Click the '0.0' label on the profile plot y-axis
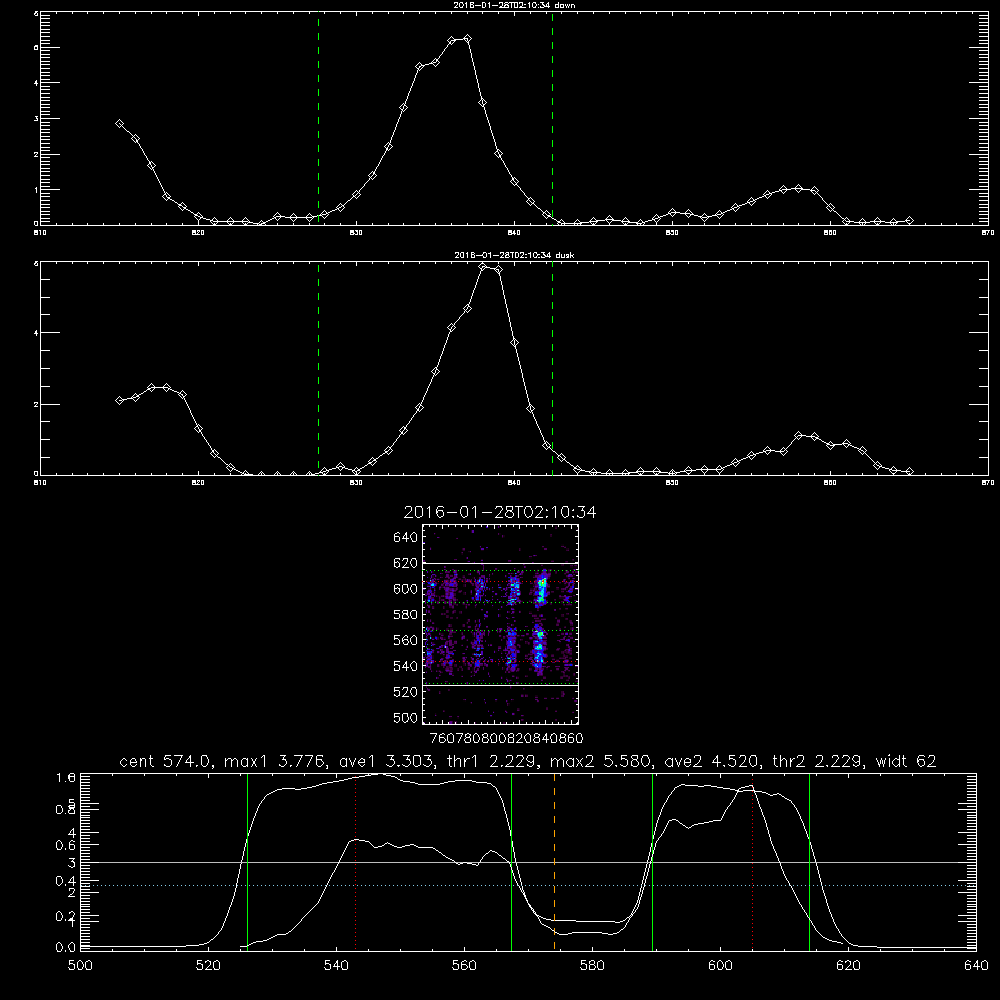This screenshot has width=1000, height=1000. pos(66,948)
